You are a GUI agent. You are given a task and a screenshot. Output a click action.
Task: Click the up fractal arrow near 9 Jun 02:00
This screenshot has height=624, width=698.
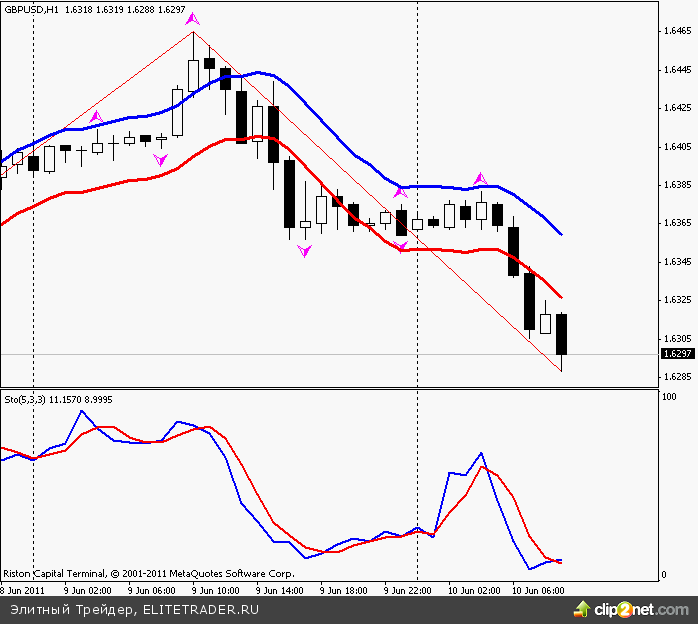[96, 117]
